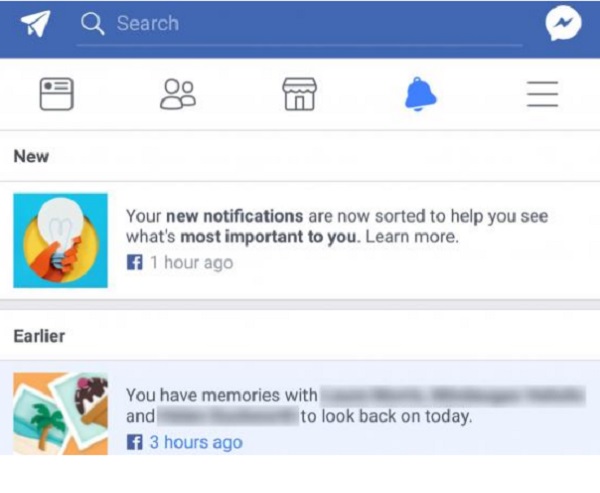Open Messenger from the header

click(563, 23)
